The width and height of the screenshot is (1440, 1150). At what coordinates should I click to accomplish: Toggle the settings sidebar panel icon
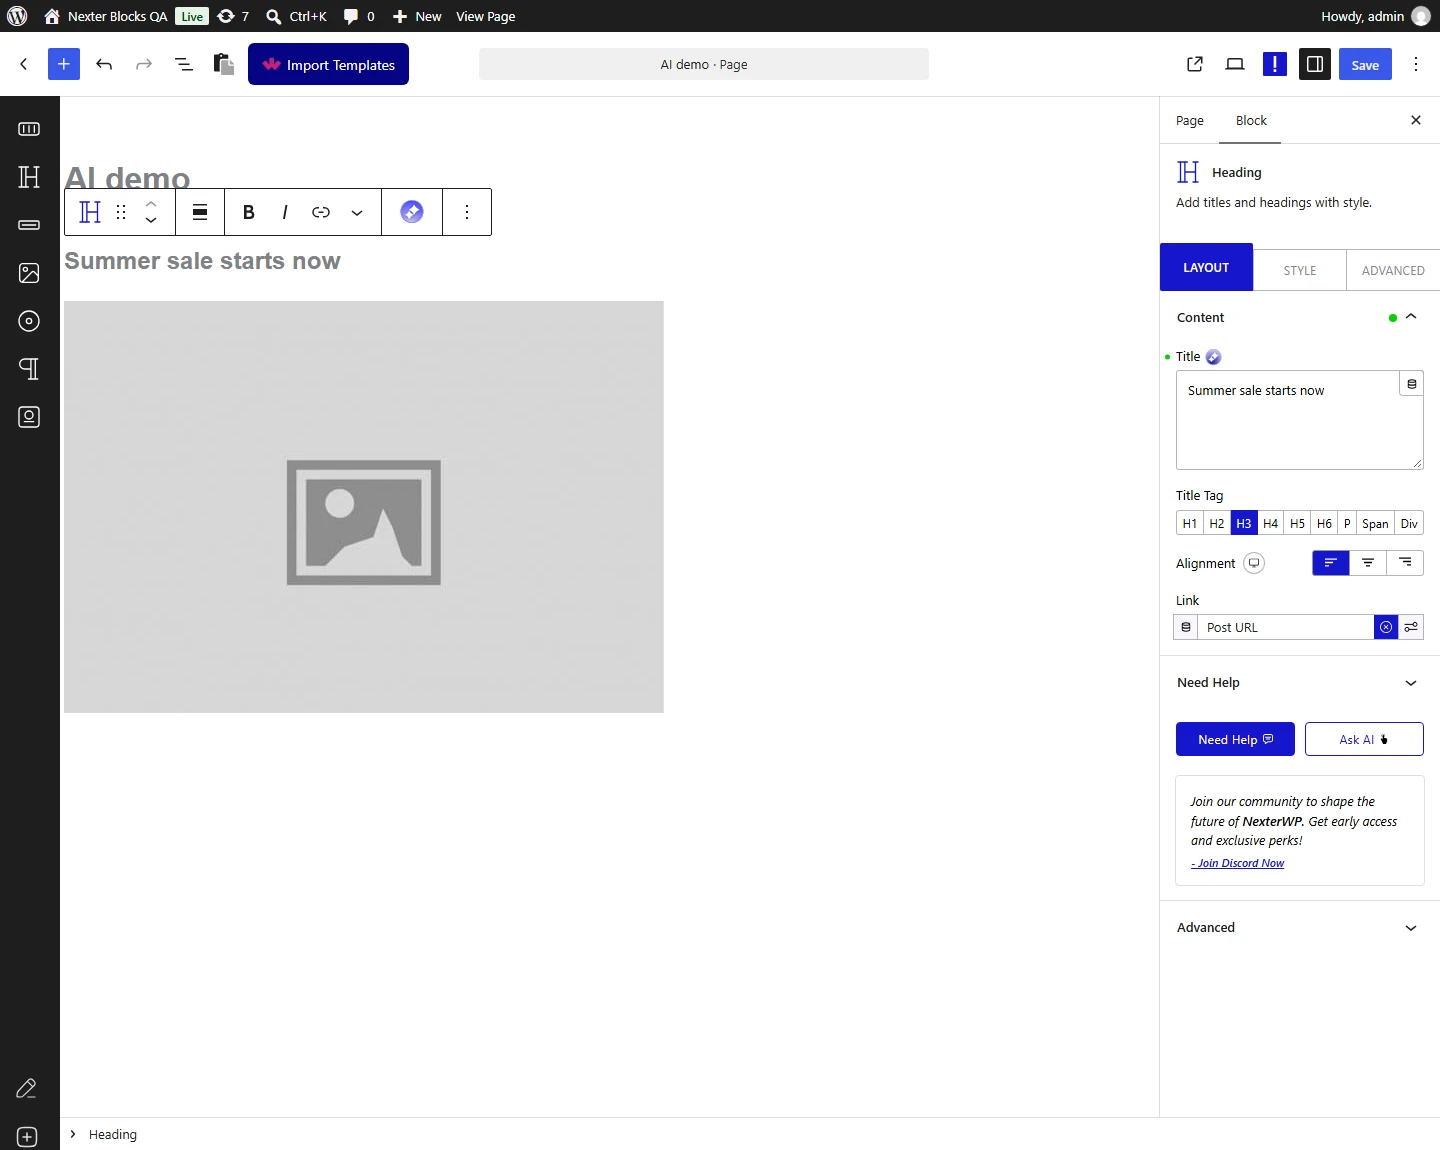coord(1315,64)
